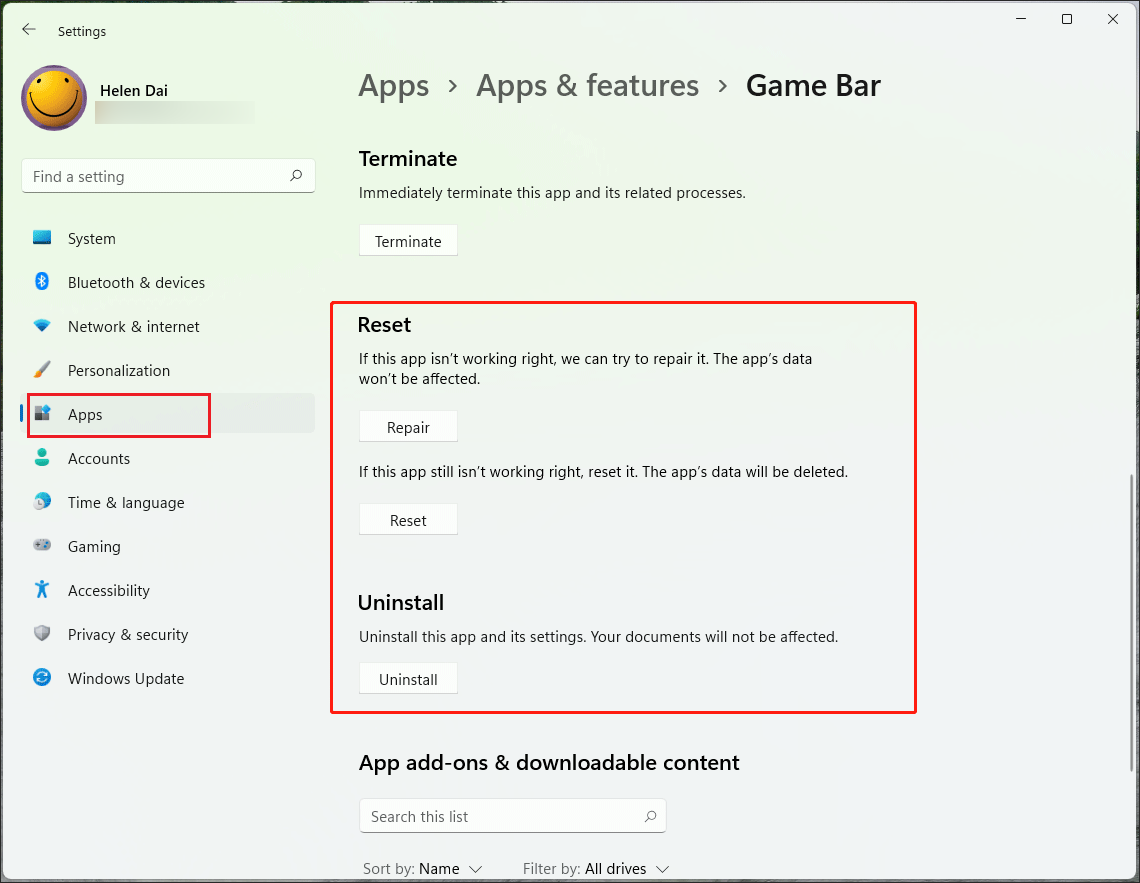
Task: Open Accounts settings
Action: (99, 458)
